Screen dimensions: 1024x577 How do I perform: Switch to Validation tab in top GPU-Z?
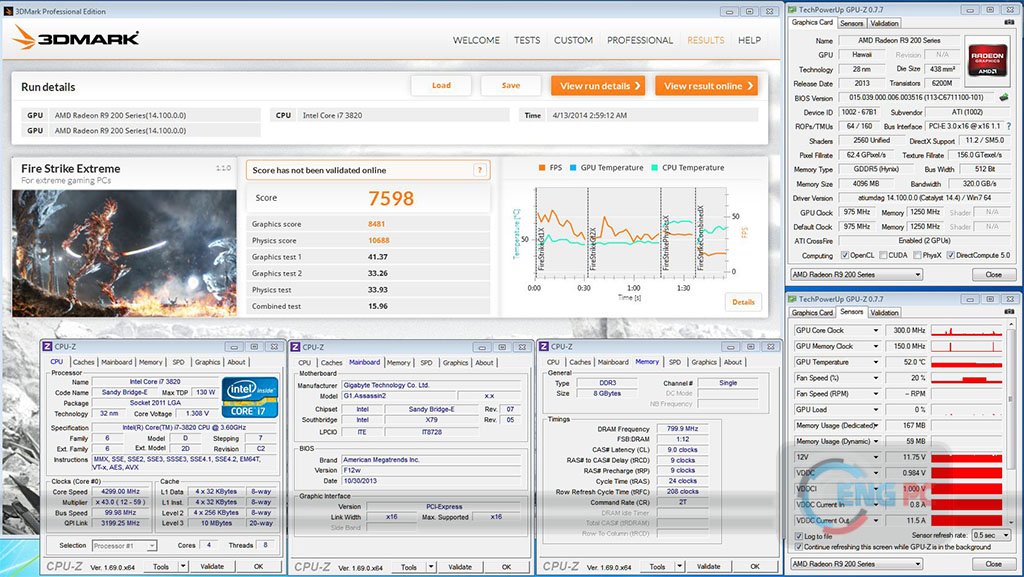click(x=884, y=23)
